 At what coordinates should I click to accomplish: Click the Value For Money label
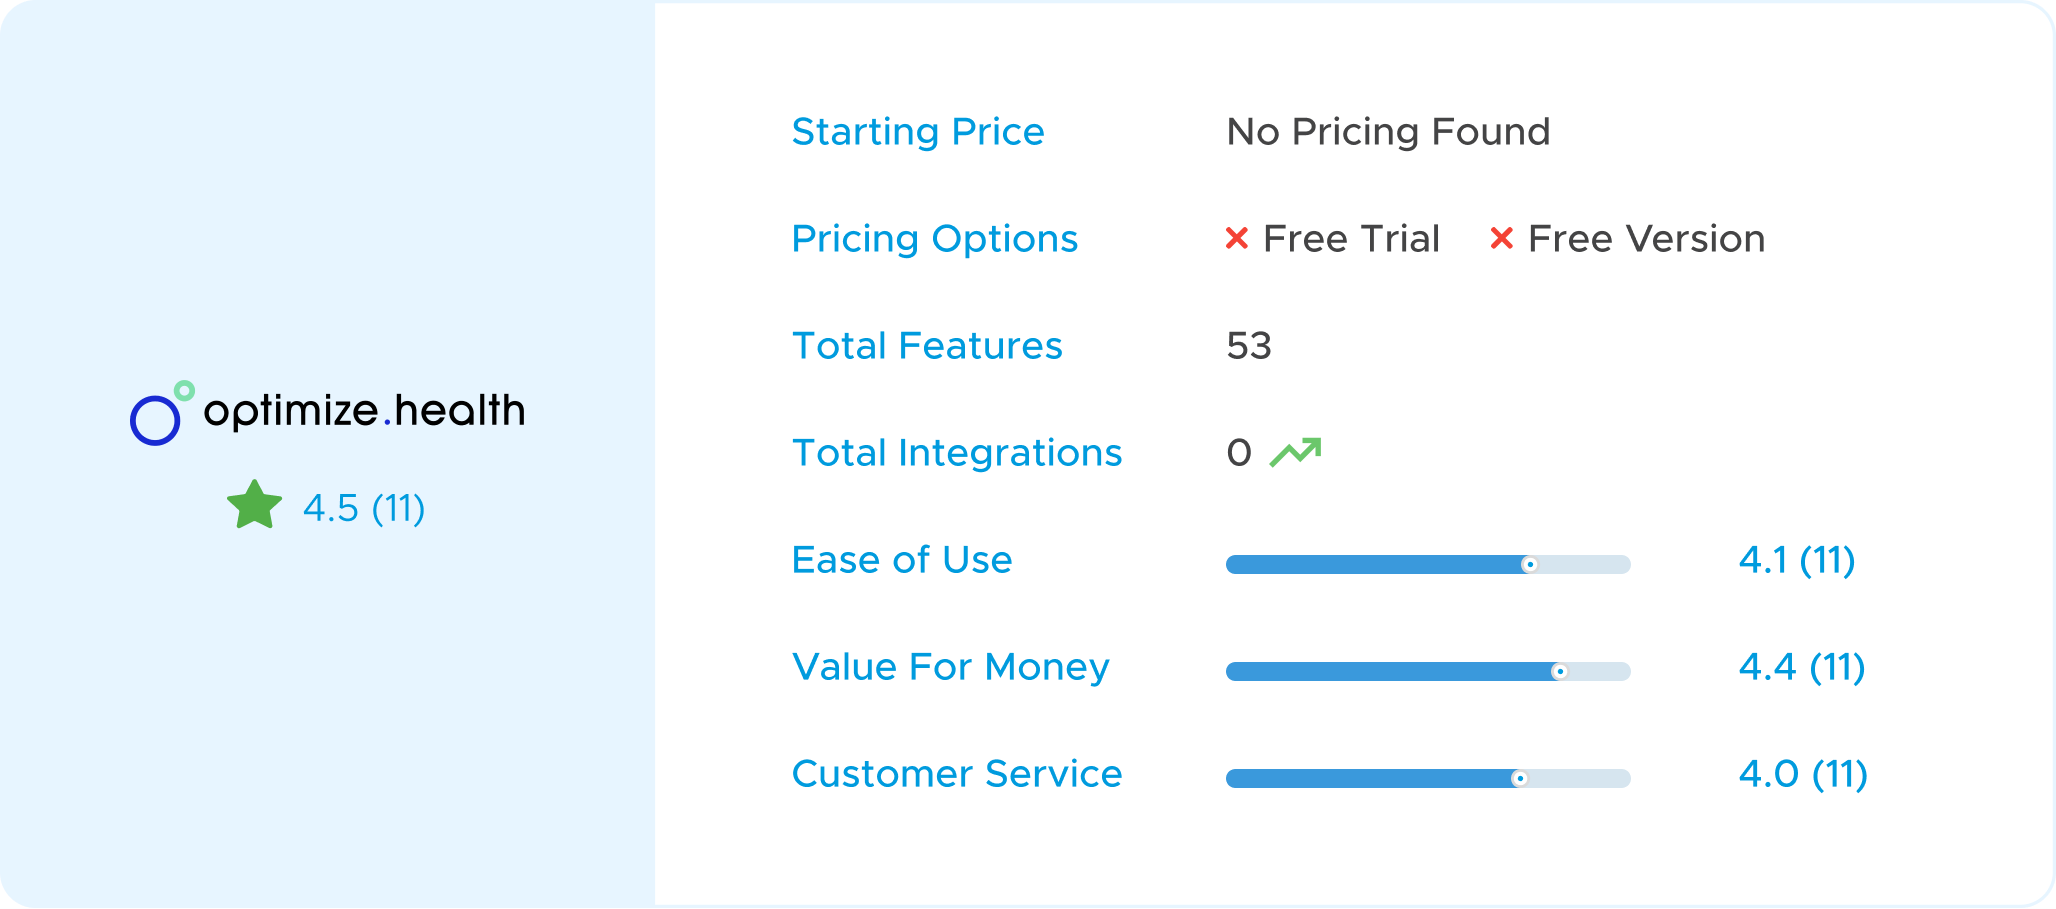(951, 666)
